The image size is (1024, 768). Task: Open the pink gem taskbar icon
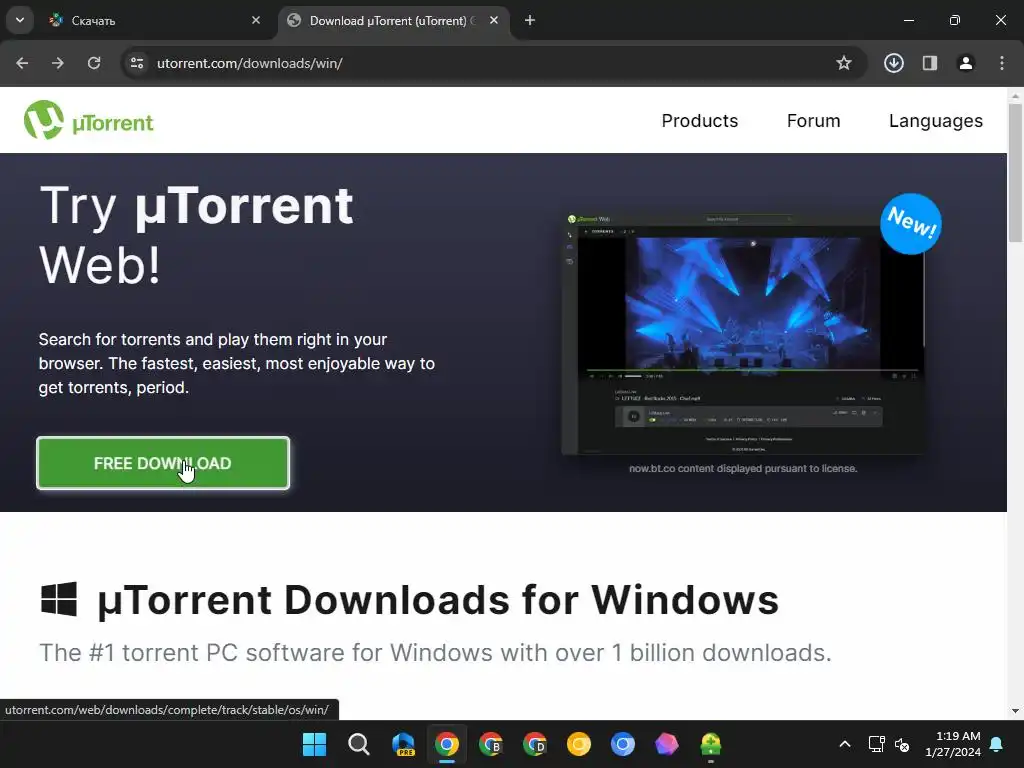click(x=667, y=744)
